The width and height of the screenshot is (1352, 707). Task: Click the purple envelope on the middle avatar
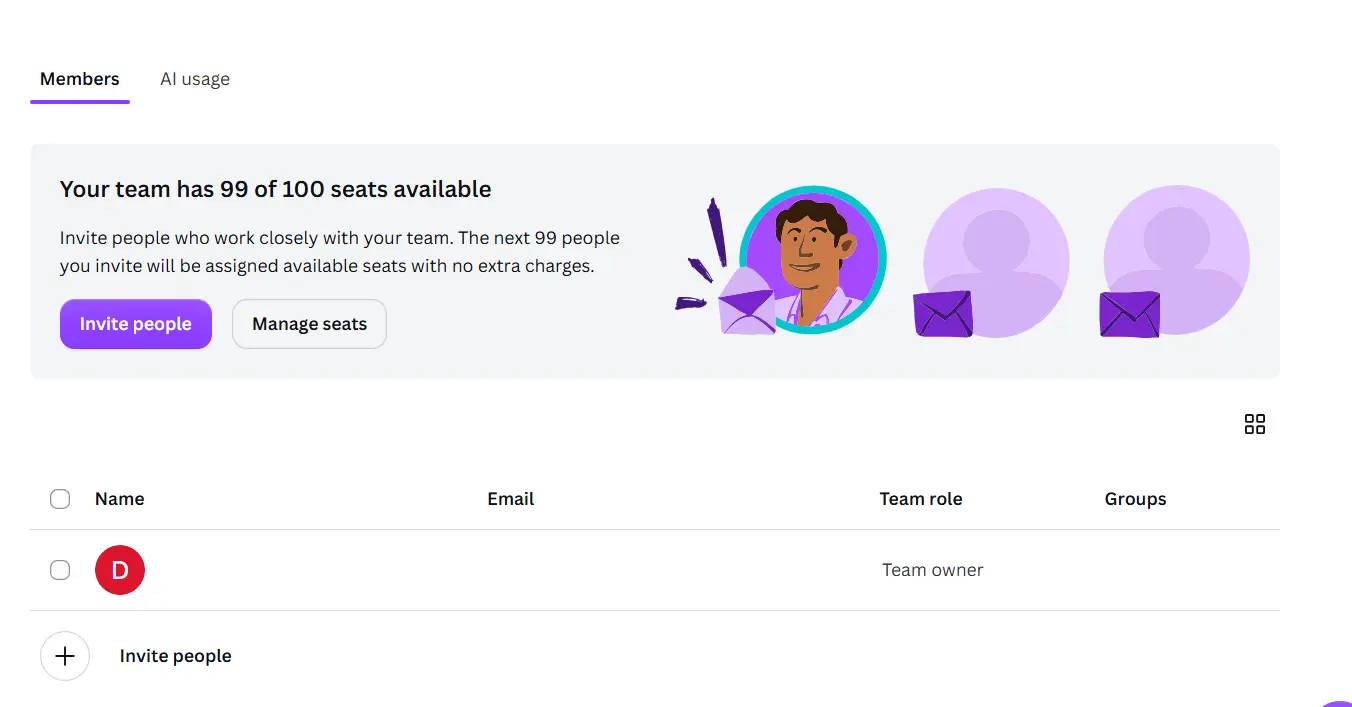click(x=942, y=314)
